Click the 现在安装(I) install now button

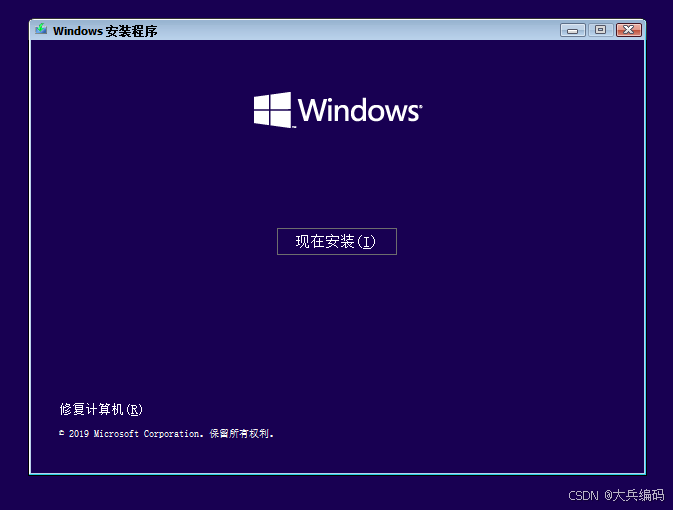[x=337, y=241]
